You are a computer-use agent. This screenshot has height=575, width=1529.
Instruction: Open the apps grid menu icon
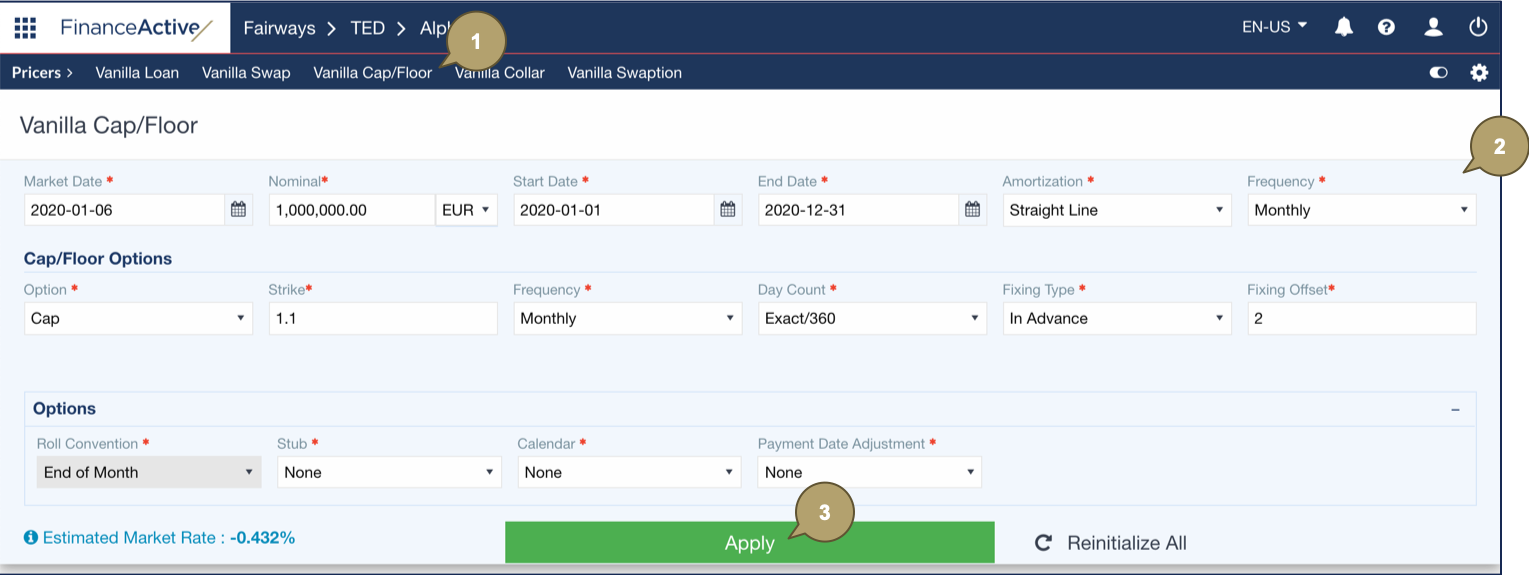point(25,28)
